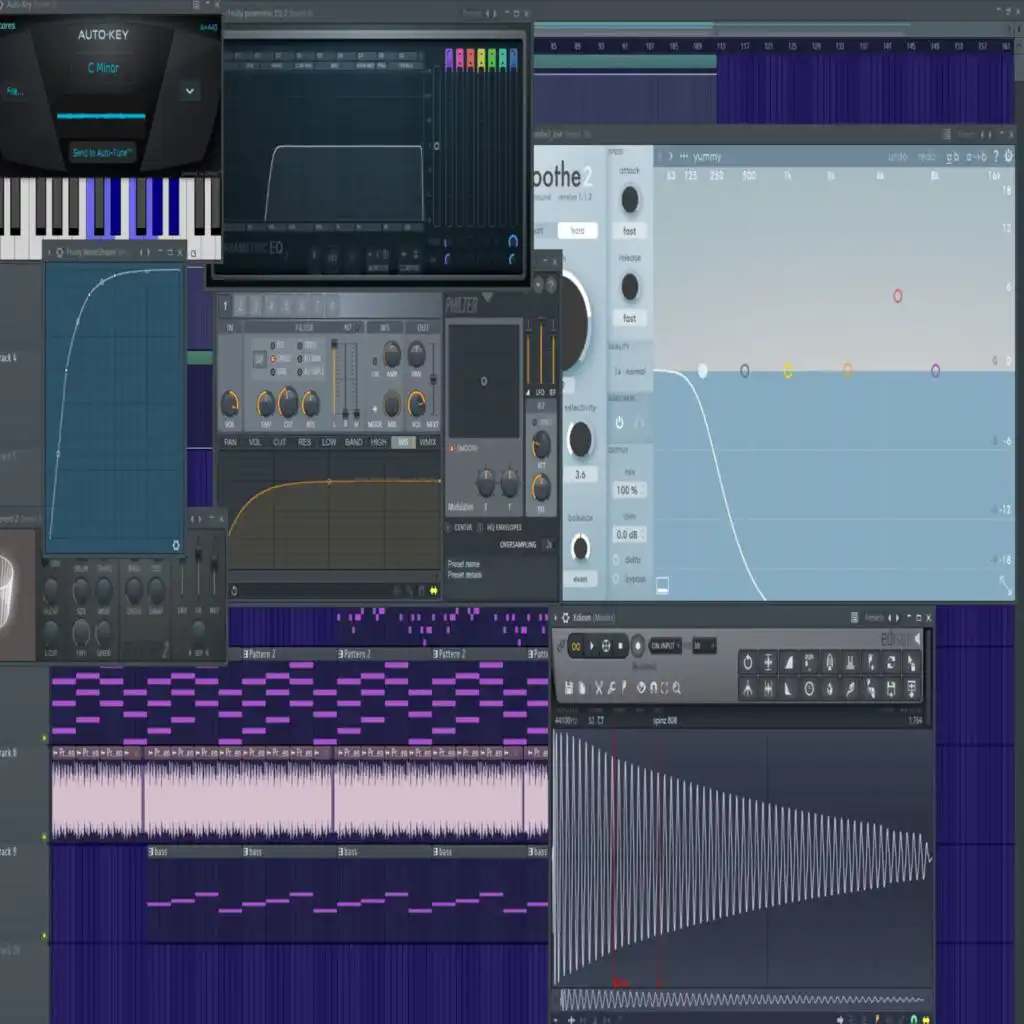Open Soothe2 quality 1x normal selector
The width and height of the screenshot is (1024, 1024).
630,372
